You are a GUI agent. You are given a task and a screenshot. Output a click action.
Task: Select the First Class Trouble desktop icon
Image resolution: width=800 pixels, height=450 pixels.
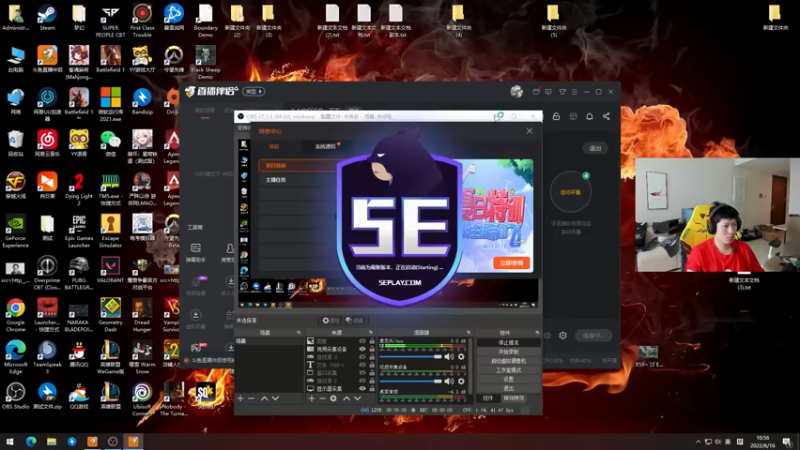(142, 21)
